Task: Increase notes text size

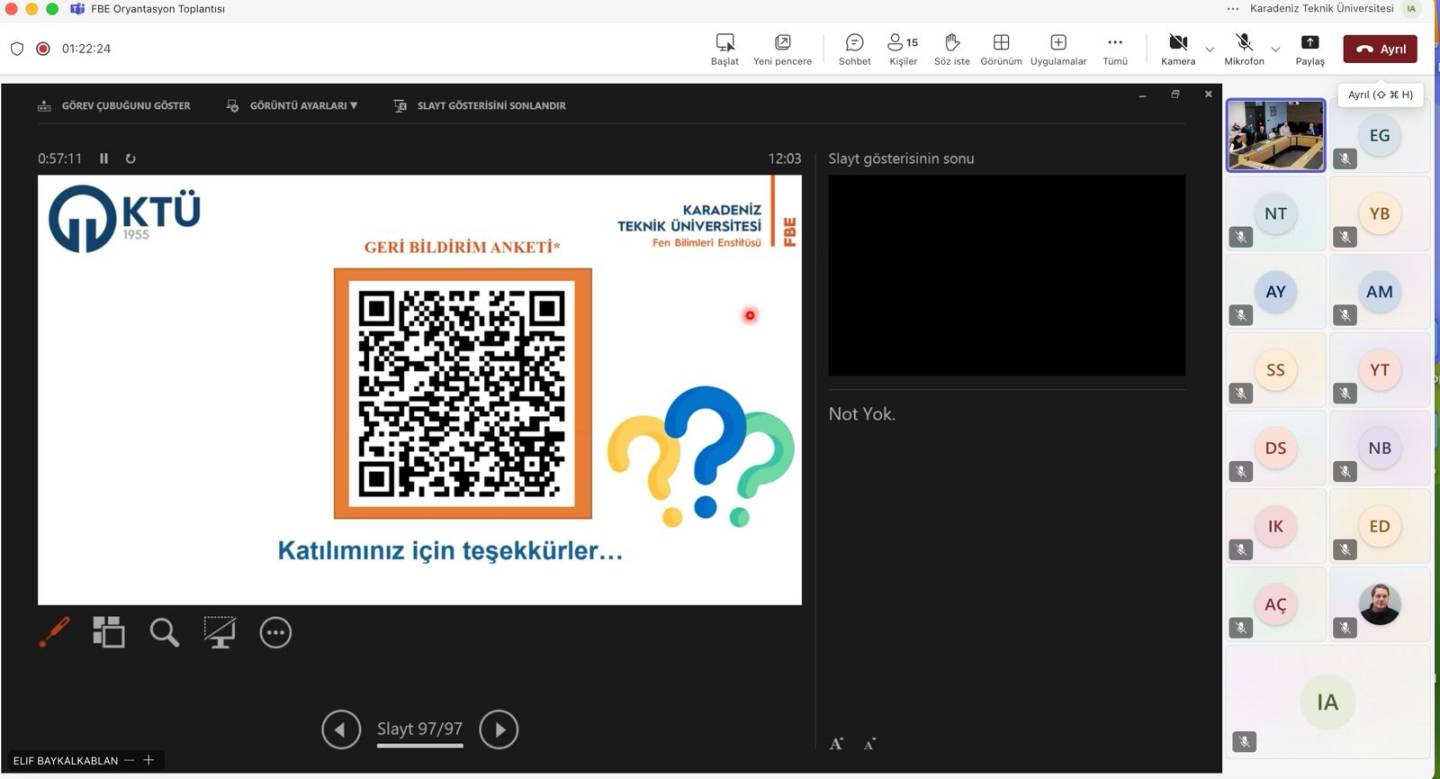Action: 837,743
